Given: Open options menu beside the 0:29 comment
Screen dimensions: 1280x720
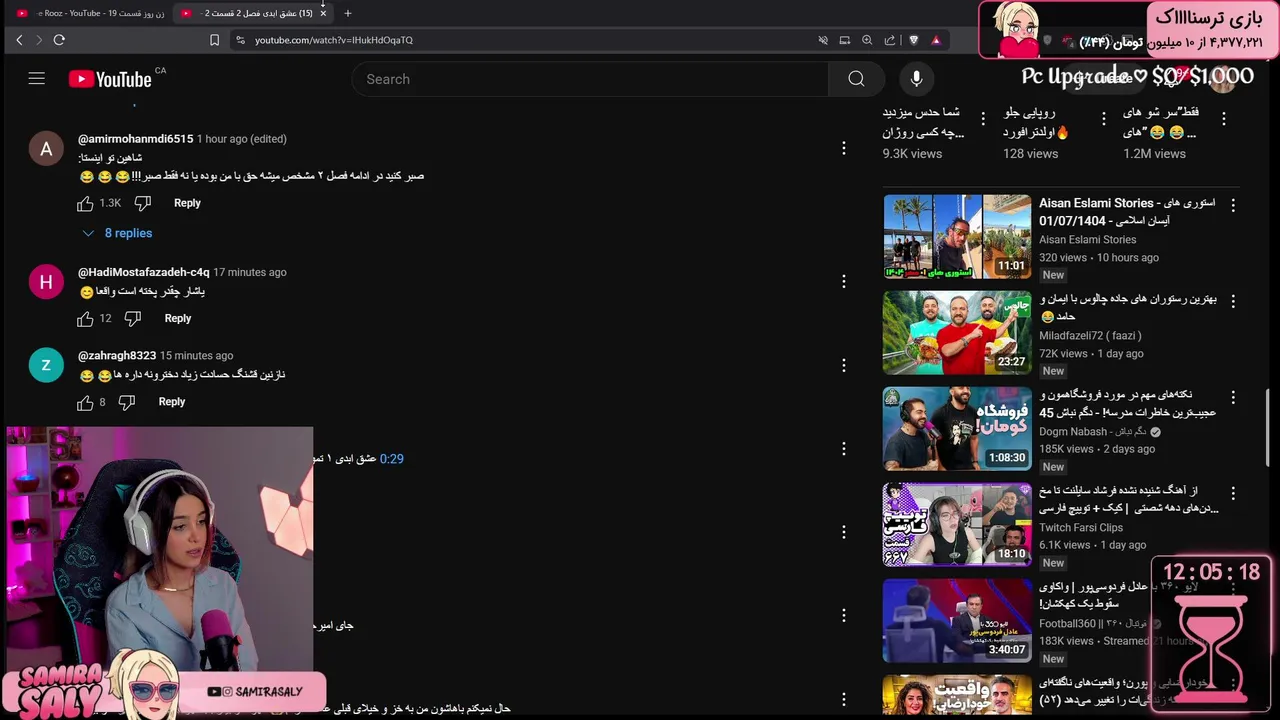Looking at the screenshot, I should [844, 449].
